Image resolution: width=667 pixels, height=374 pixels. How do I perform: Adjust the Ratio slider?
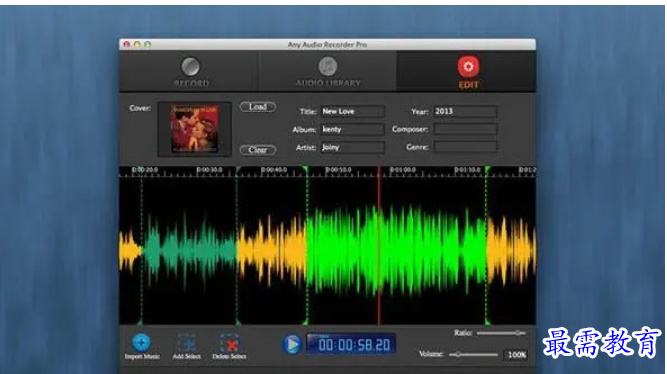[501, 333]
